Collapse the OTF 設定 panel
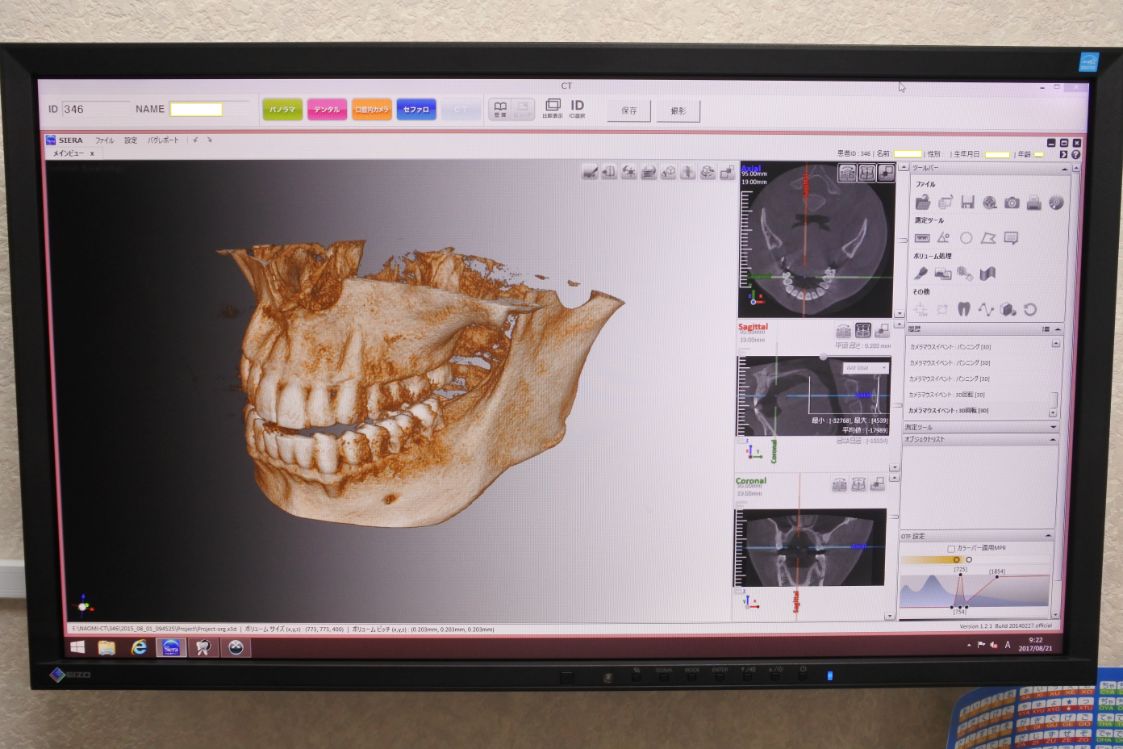Viewport: 1123px width, 749px height. coord(1048,536)
